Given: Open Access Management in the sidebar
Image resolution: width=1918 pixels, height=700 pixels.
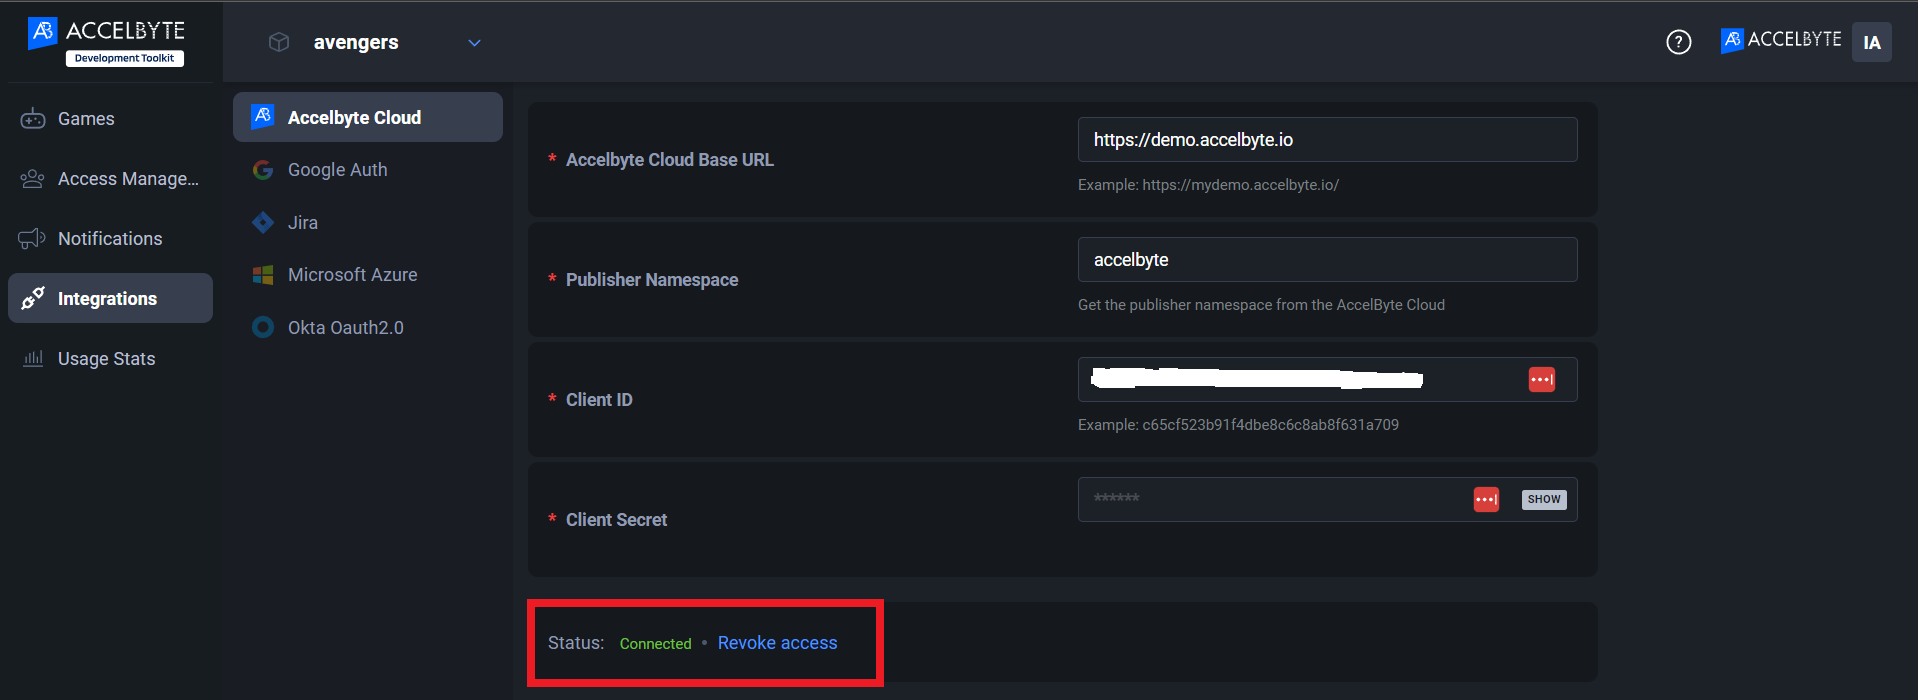Looking at the screenshot, I should 110,179.
